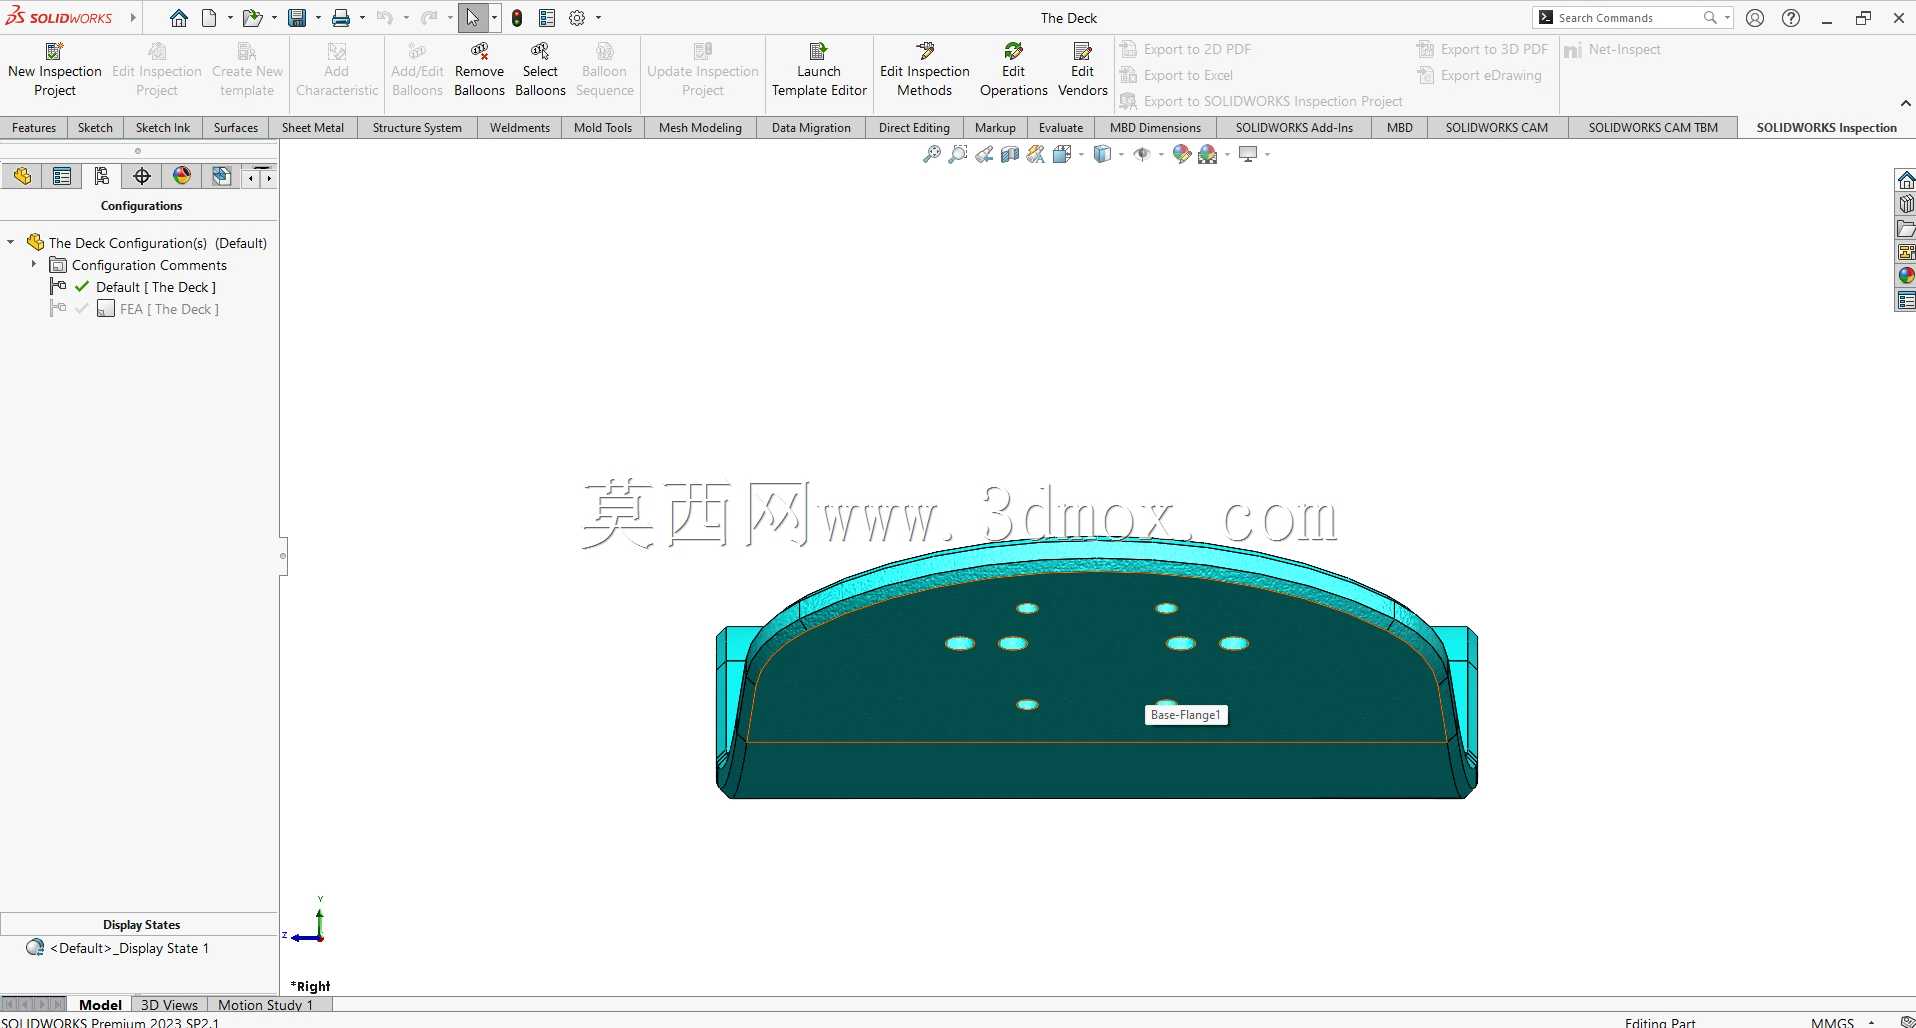The image size is (1916, 1028).
Task: Open the File Explorer task pane folder
Action: pyautogui.click(x=1906, y=228)
